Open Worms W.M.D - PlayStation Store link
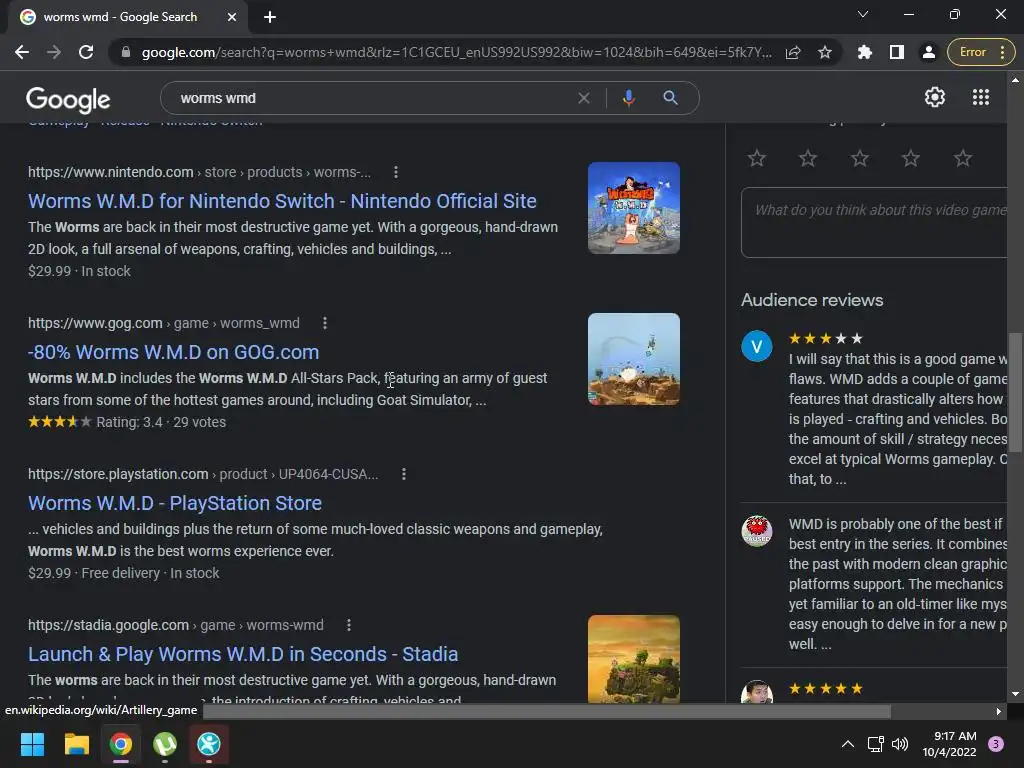The height and width of the screenshot is (768, 1024). click(x=175, y=503)
